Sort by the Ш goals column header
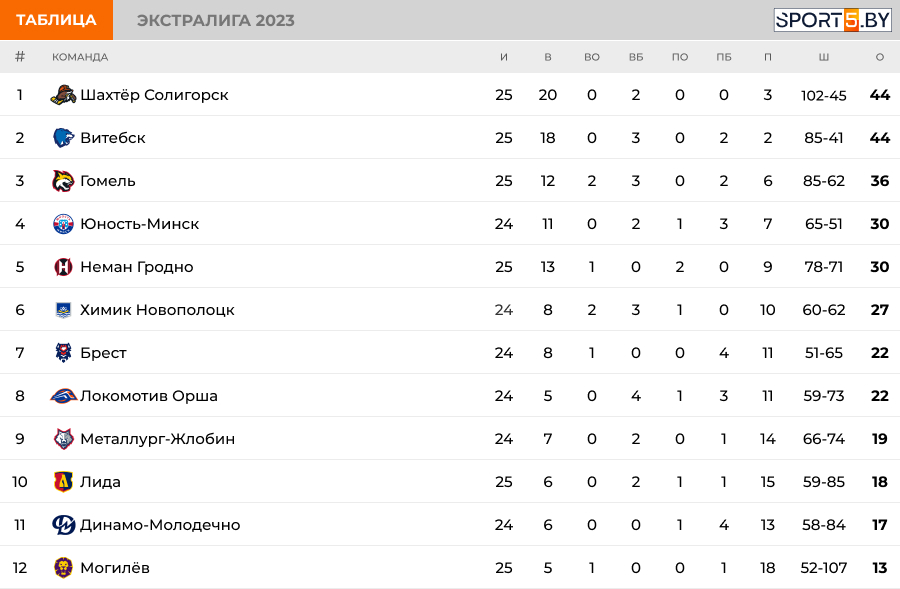Image resolution: width=900 pixels, height=589 pixels. (x=823, y=57)
